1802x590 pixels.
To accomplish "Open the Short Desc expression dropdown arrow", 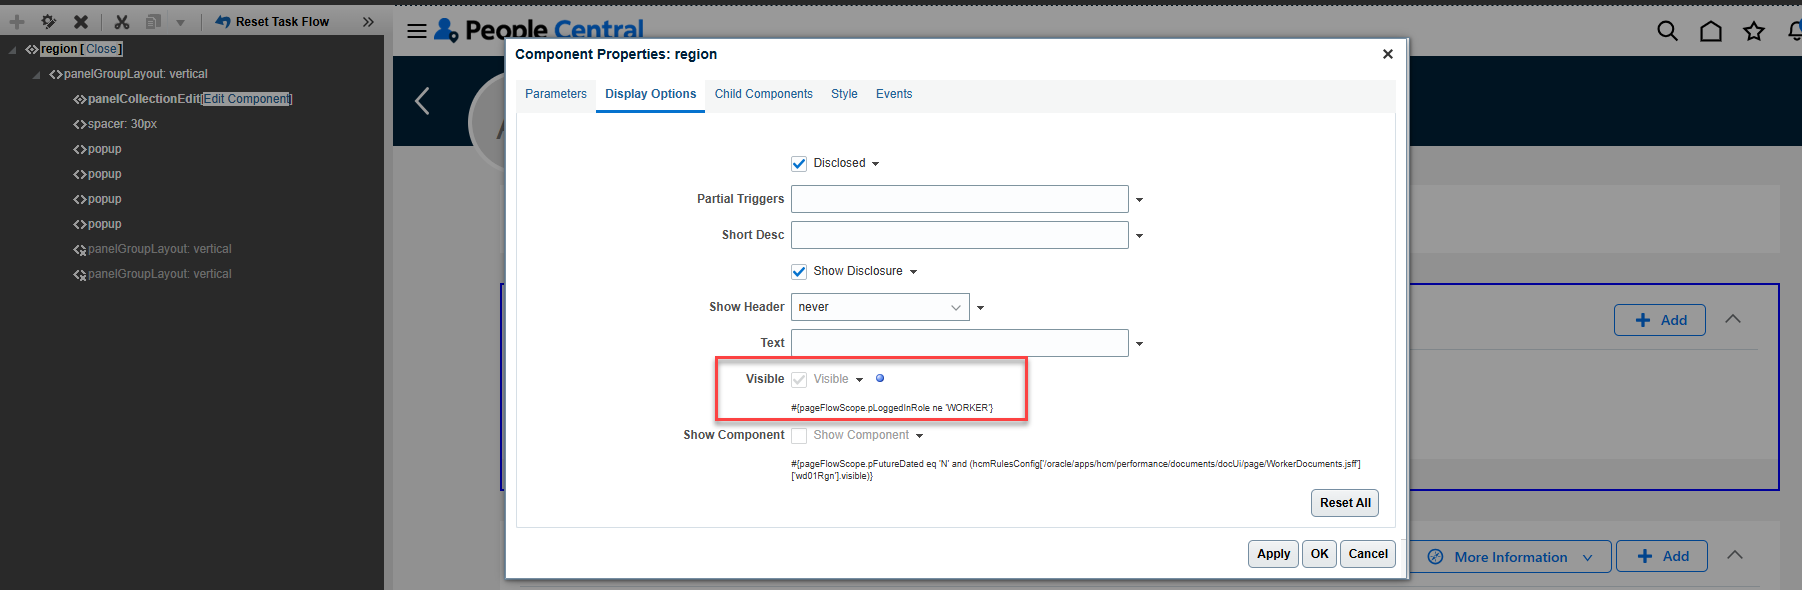I will tap(1139, 236).
